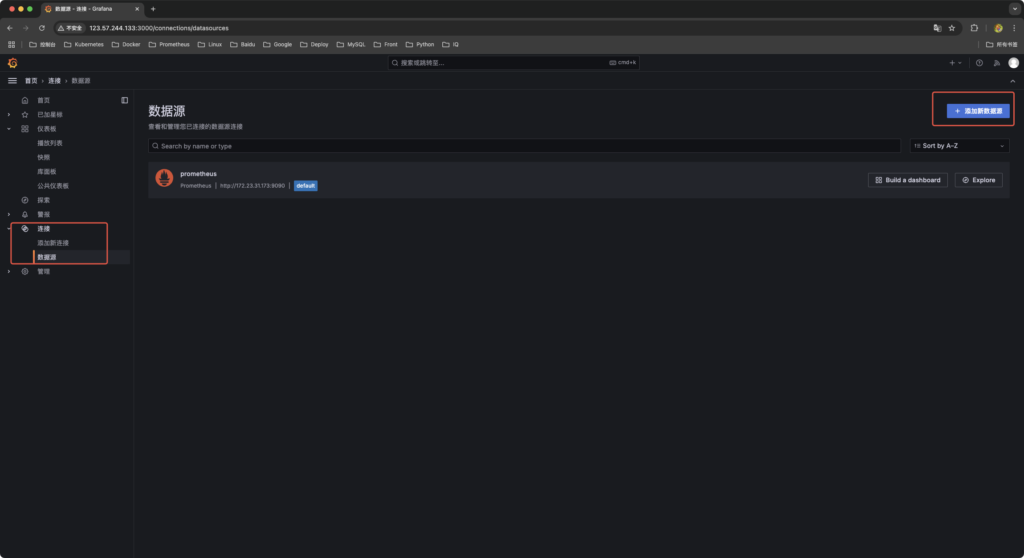
Task: Expand the 已加星标 section in sidebar
Action: [10, 115]
